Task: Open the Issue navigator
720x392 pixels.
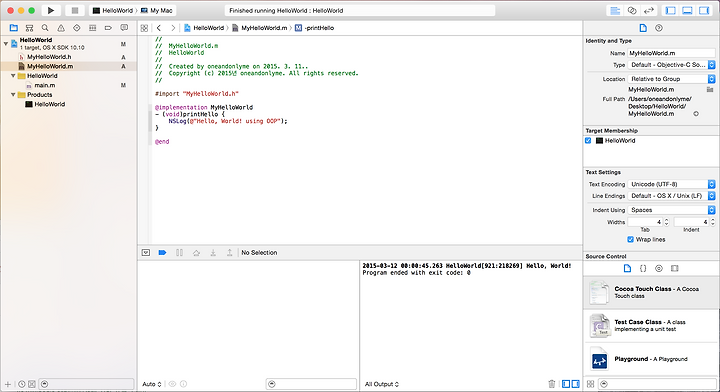Action: click(61, 28)
